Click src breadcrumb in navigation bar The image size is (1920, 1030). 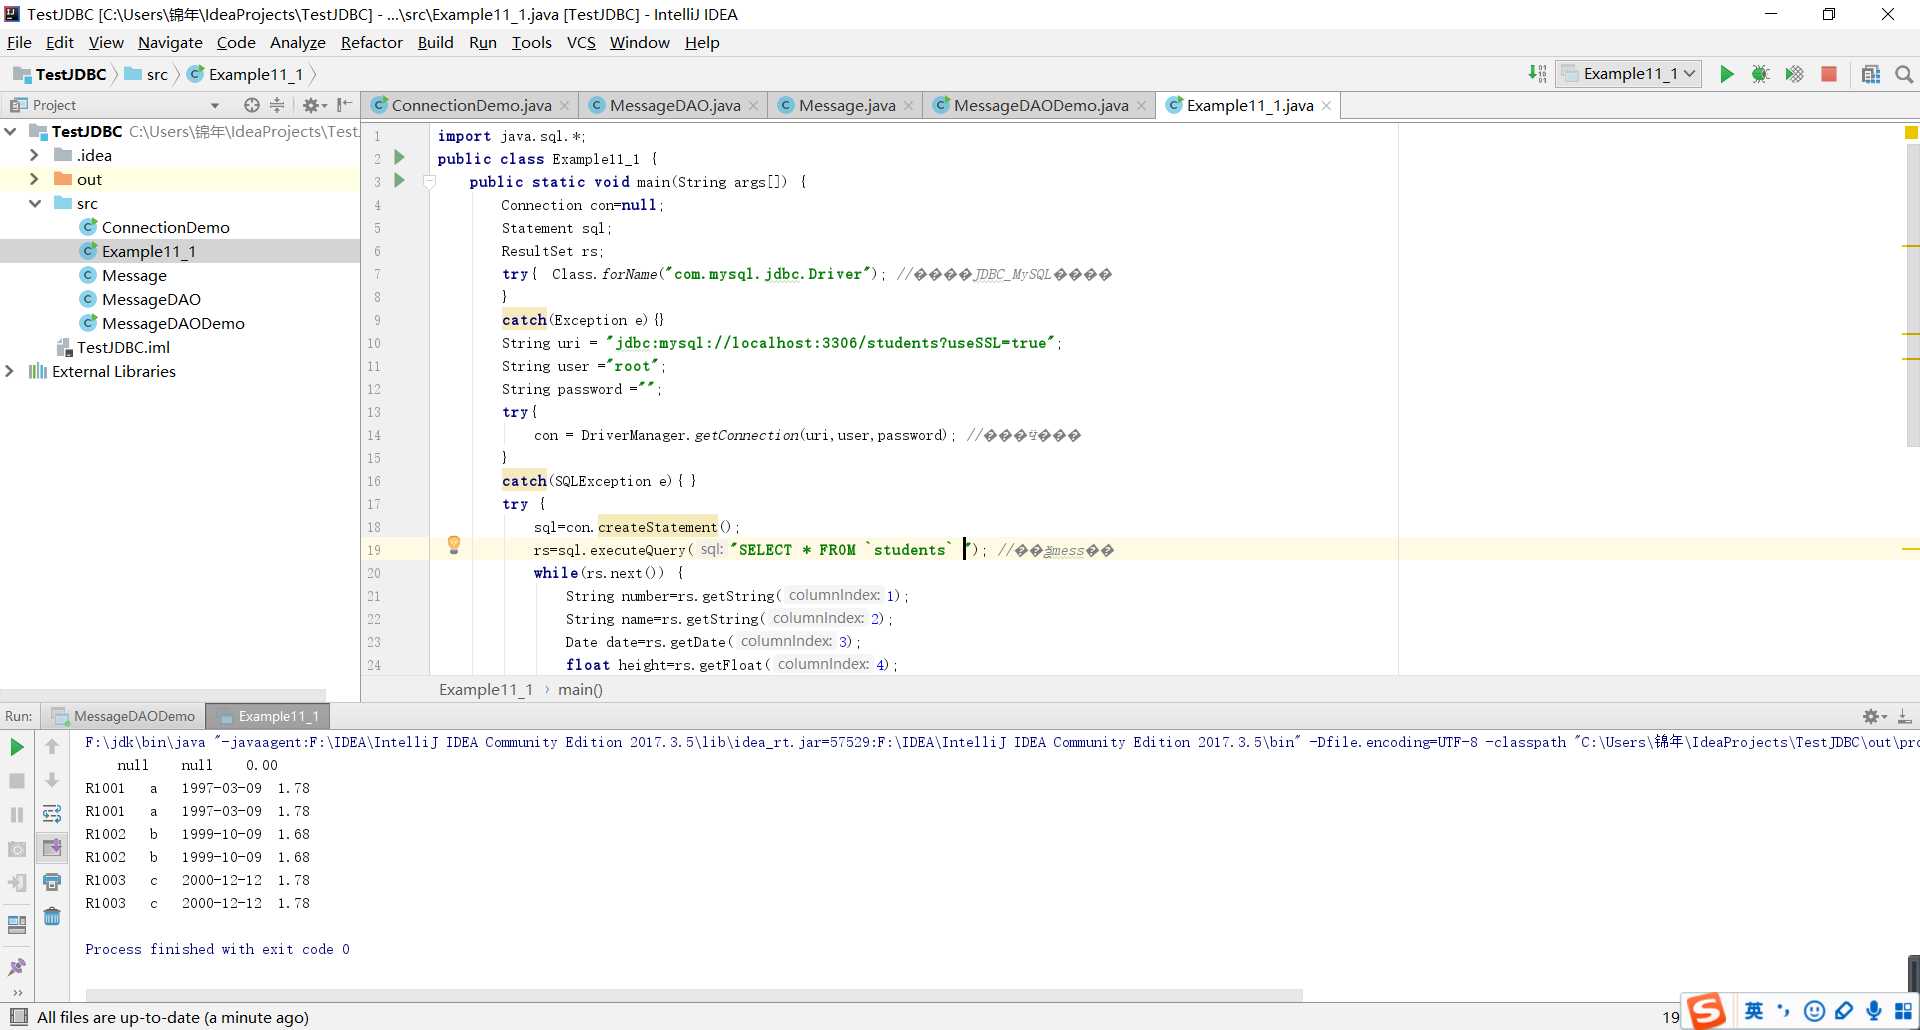click(x=147, y=74)
